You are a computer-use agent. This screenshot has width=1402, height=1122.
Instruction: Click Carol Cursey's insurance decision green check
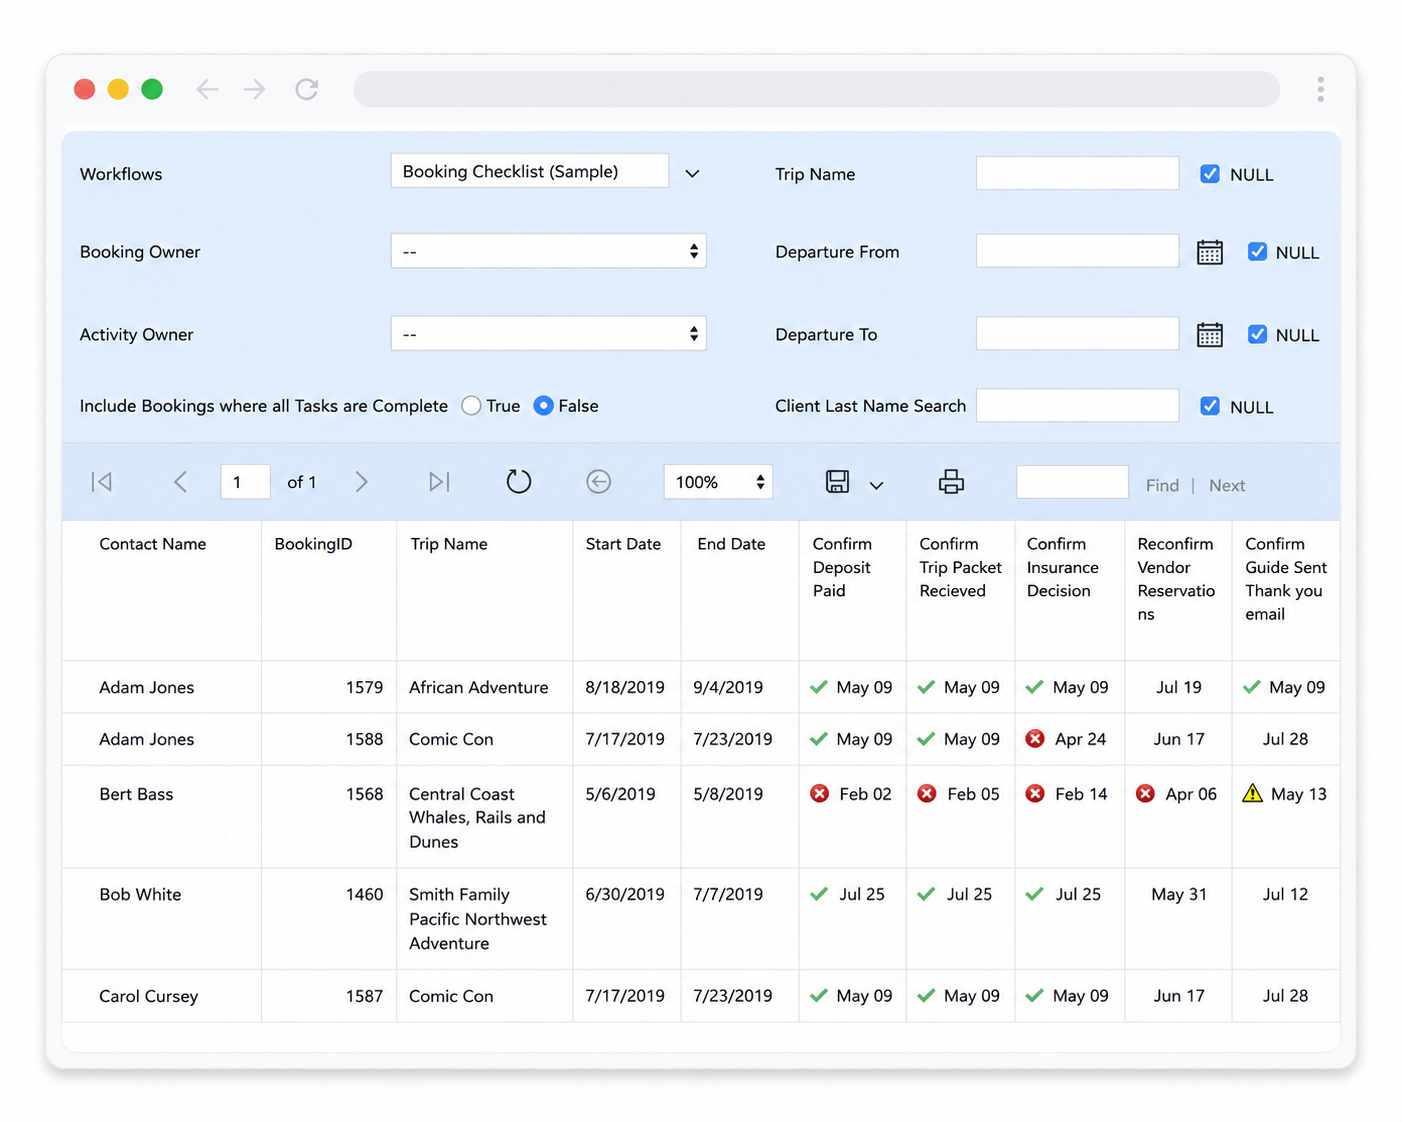(x=1035, y=996)
